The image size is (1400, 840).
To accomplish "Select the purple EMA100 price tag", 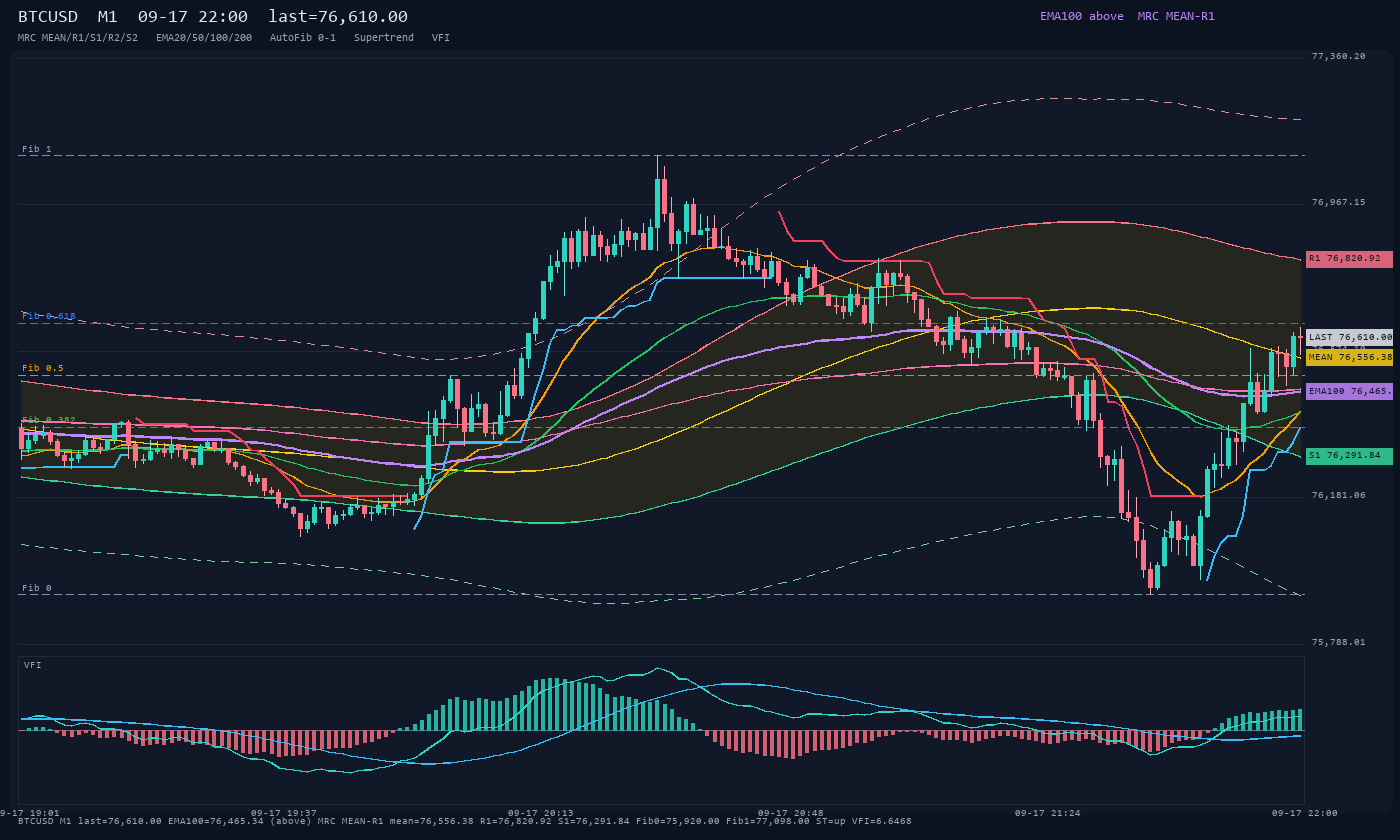I will [1349, 391].
